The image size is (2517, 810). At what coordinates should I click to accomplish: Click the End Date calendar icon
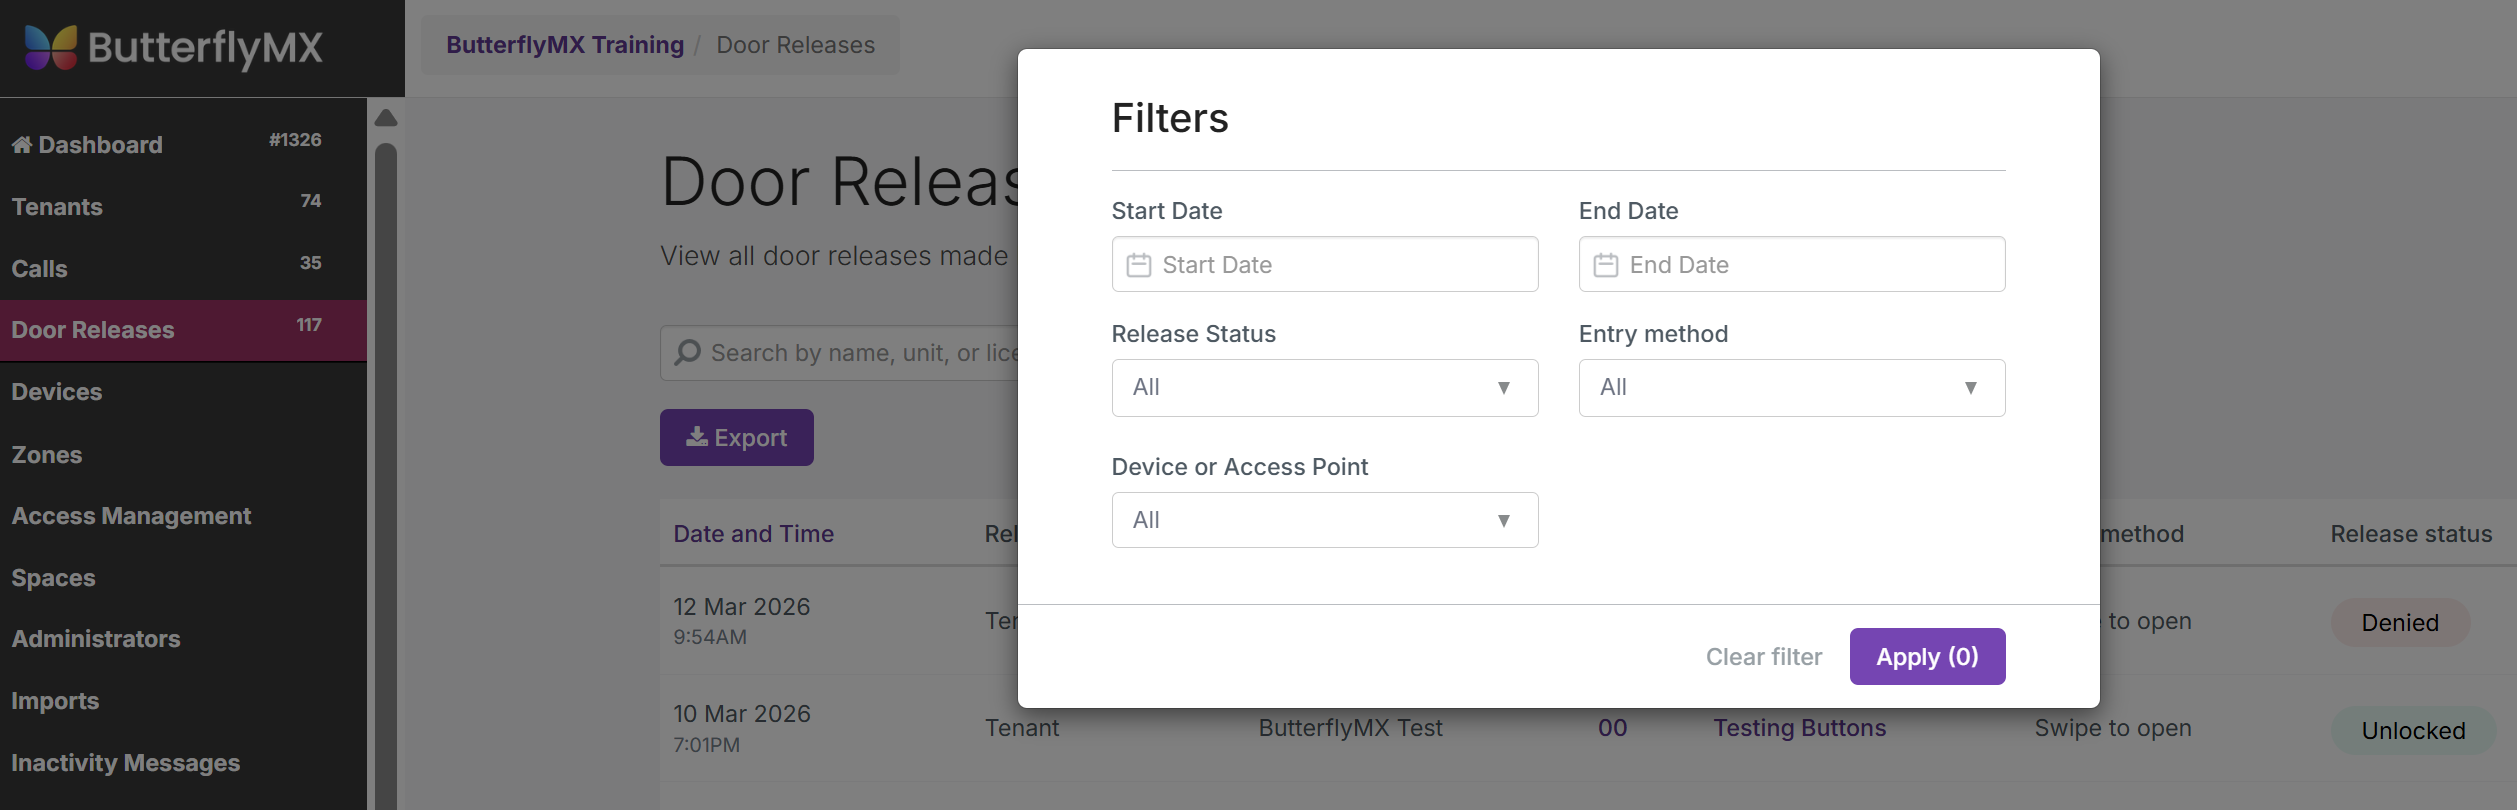coord(1605,265)
